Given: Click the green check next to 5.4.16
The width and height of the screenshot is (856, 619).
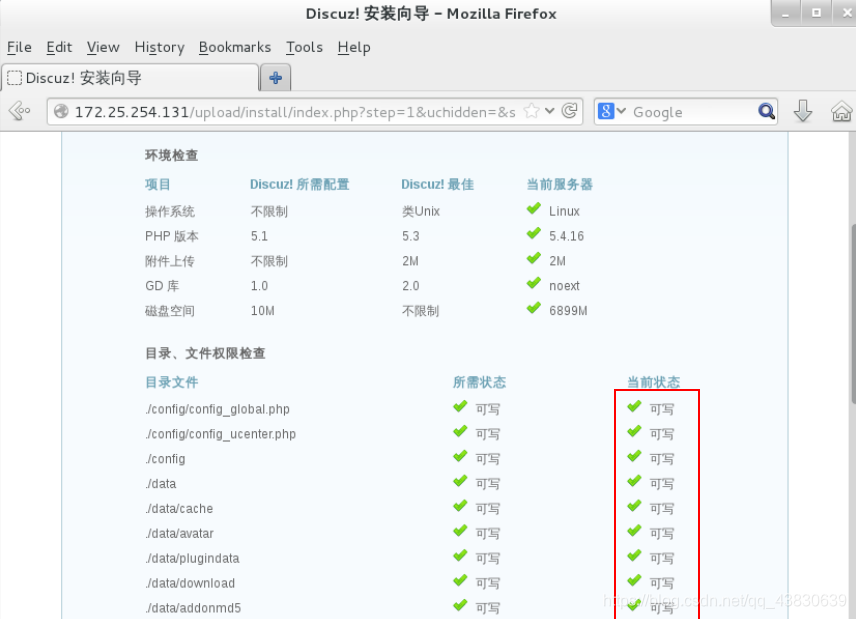Looking at the screenshot, I should (533, 234).
